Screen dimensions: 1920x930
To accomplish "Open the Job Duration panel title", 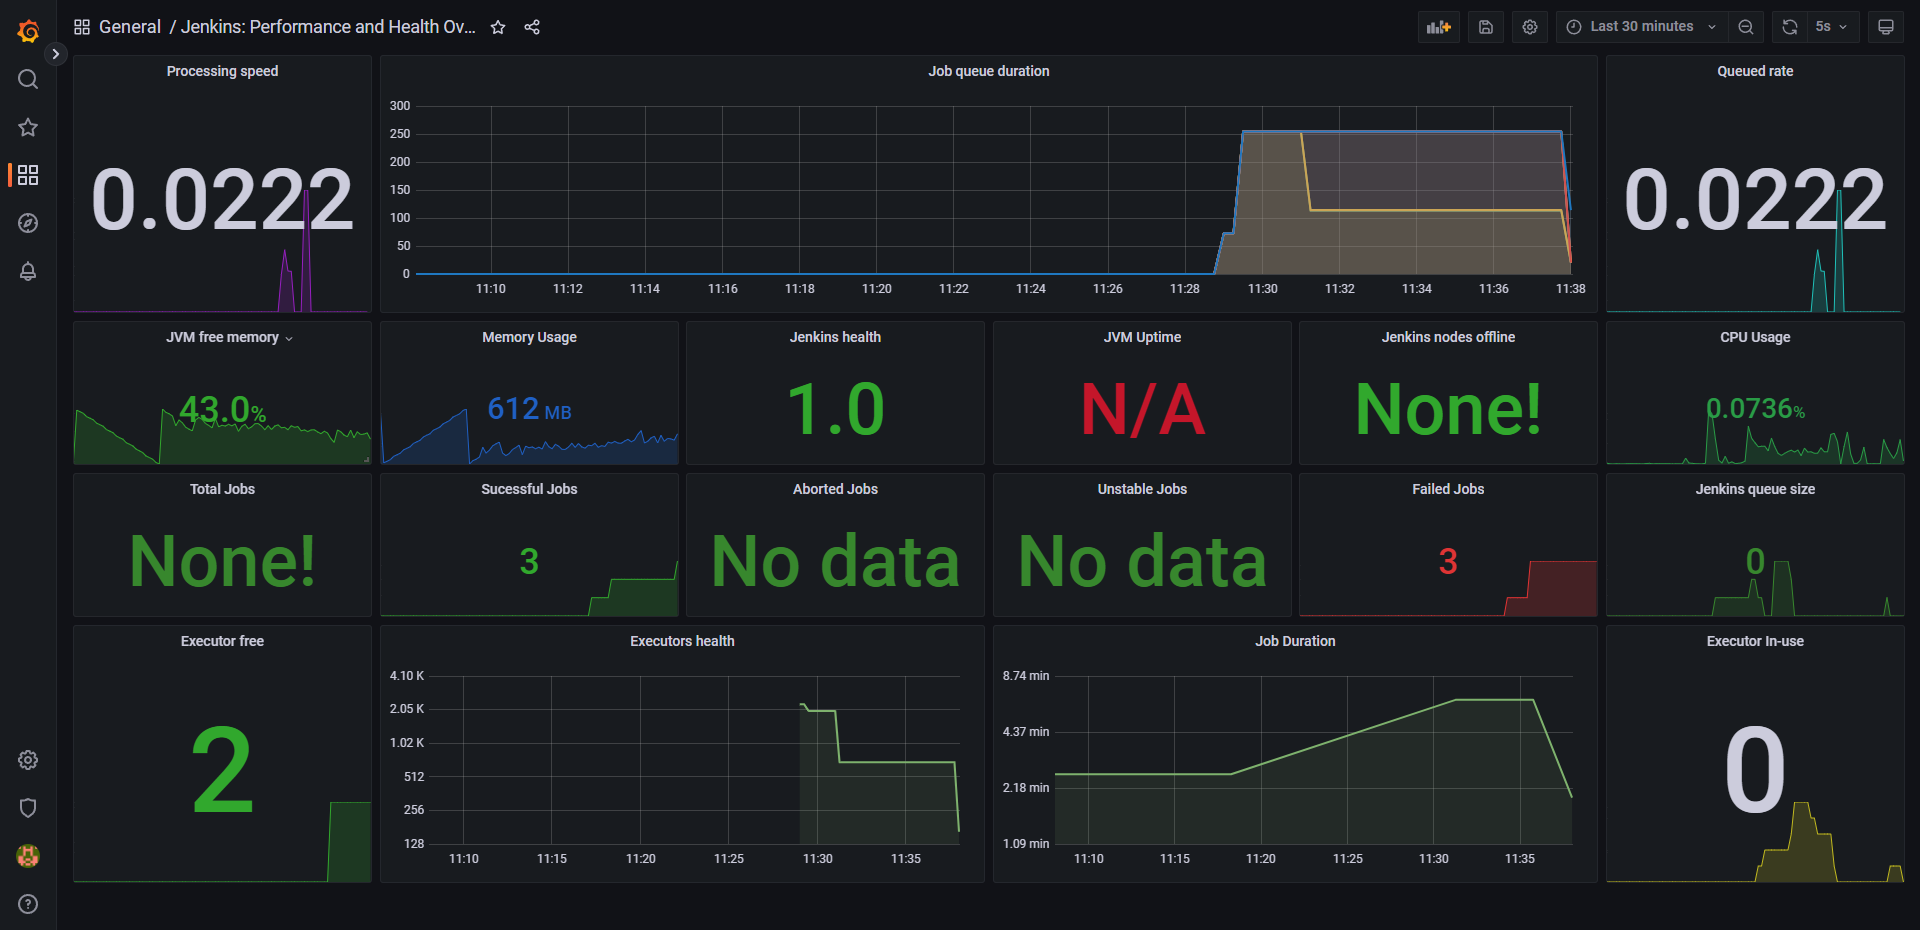I will point(1295,641).
